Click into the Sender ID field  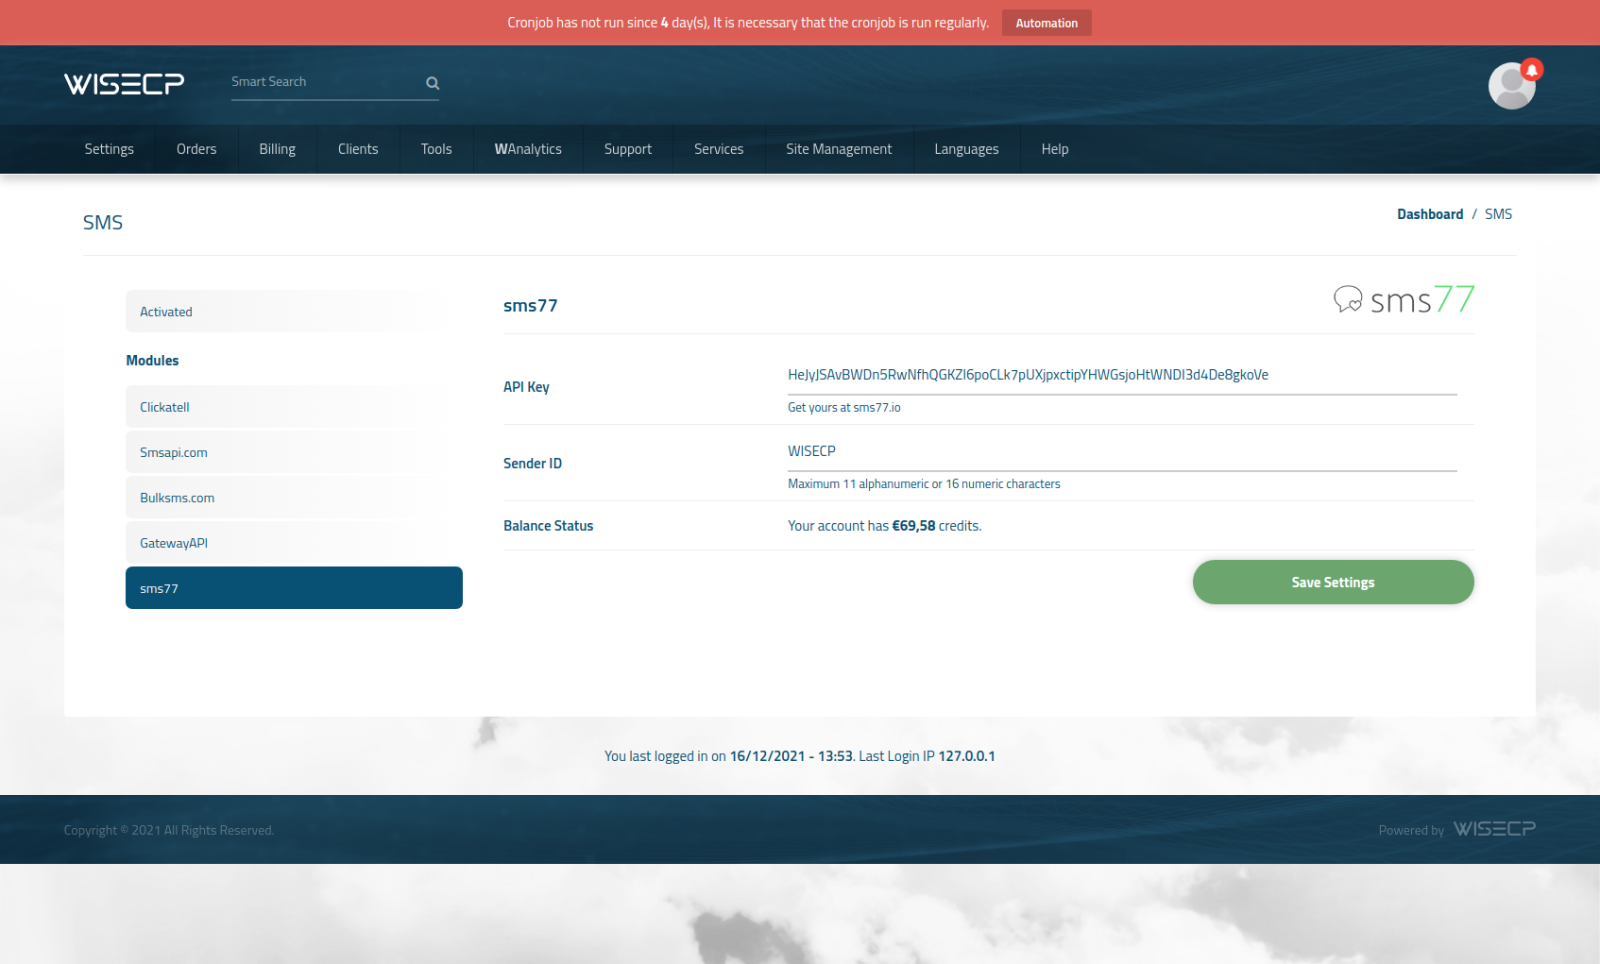point(1122,452)
